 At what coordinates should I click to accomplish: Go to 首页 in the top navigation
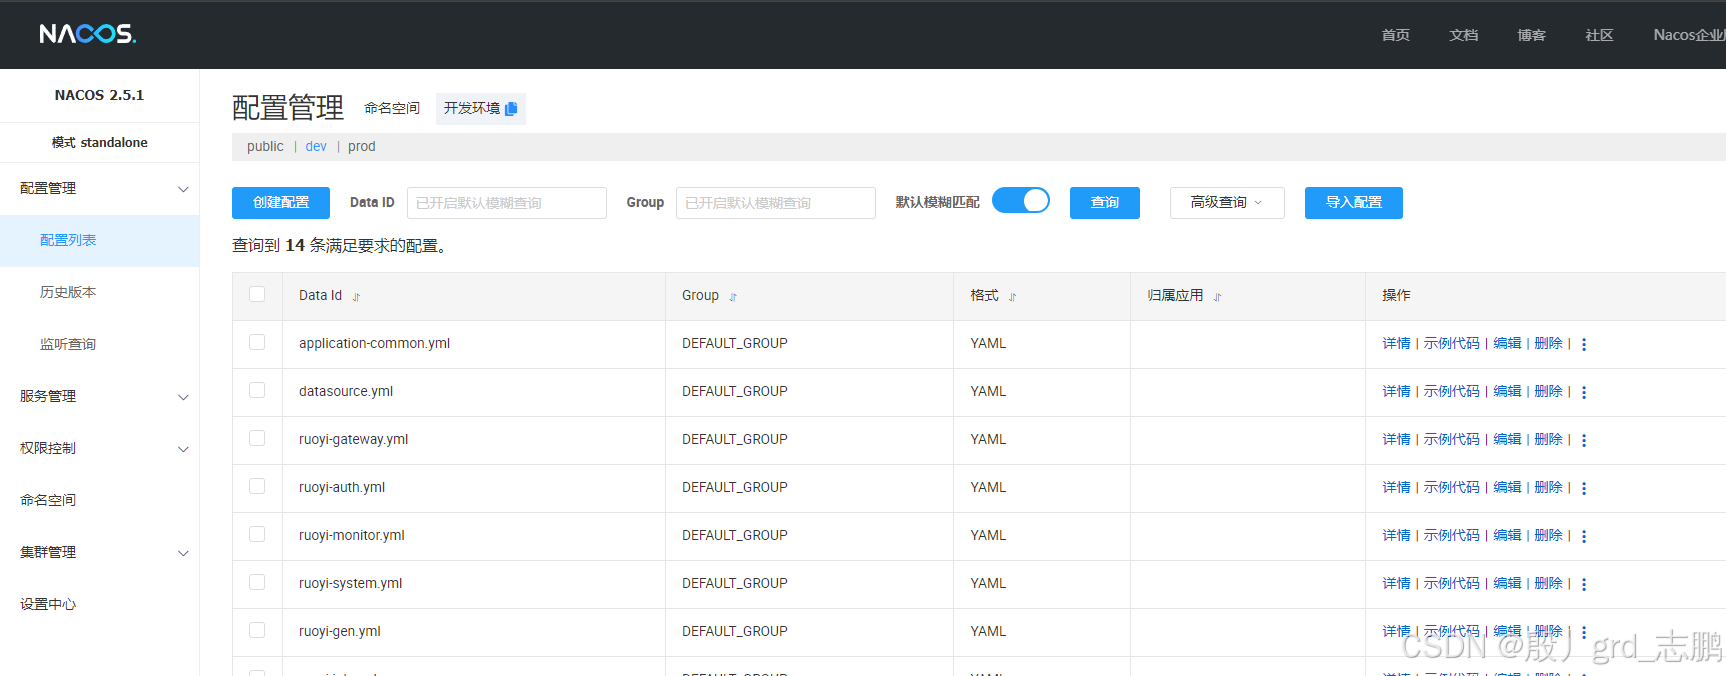1396,35
